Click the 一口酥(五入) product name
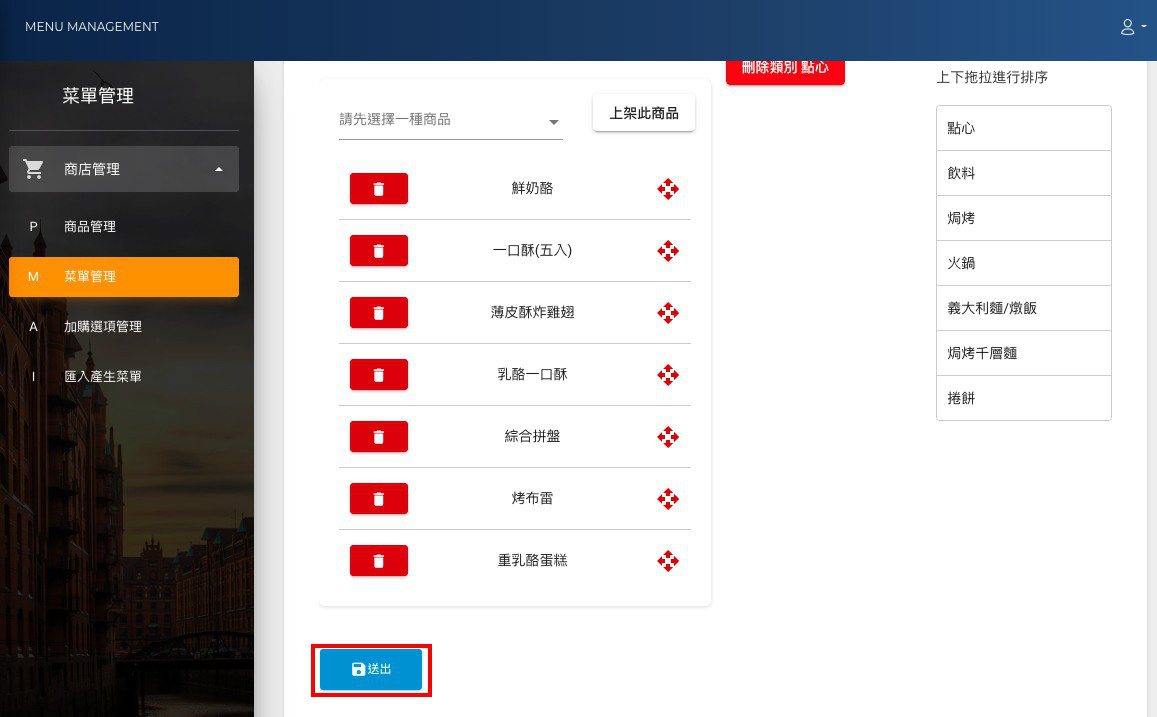1157x717 pixels. click(532, 251)
